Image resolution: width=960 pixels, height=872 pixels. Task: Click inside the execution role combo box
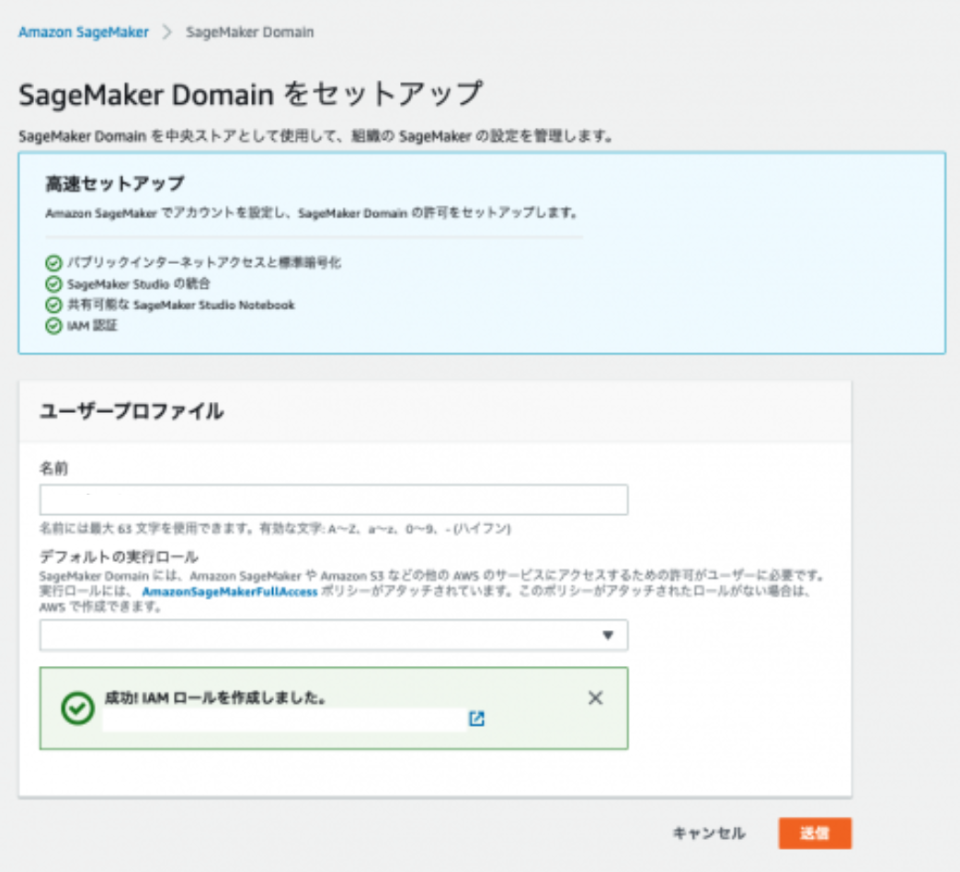tap(300, 636)
